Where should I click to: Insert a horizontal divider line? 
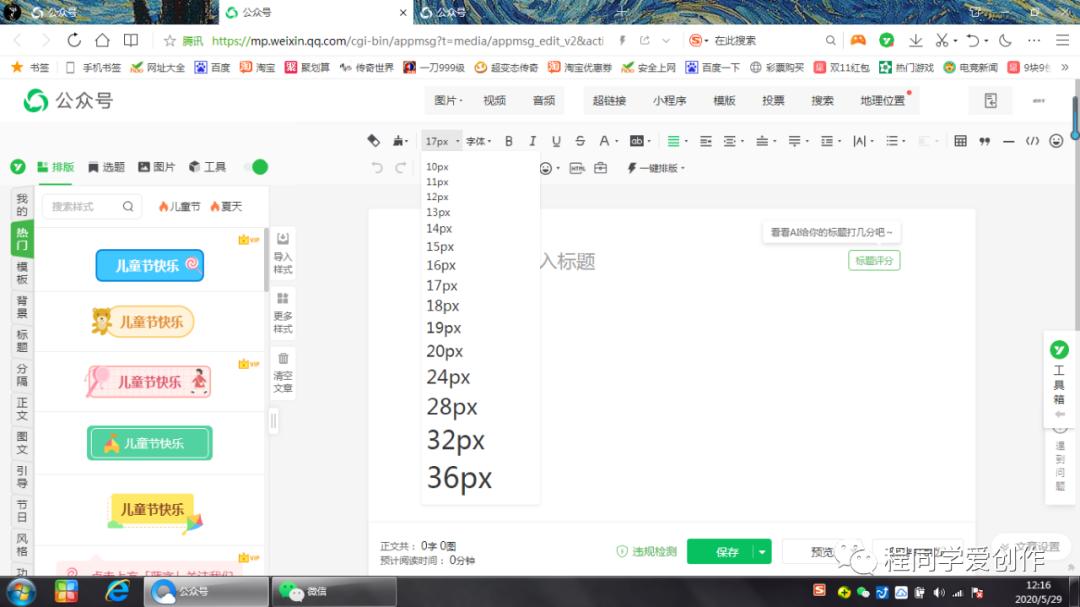point(1009,141)
